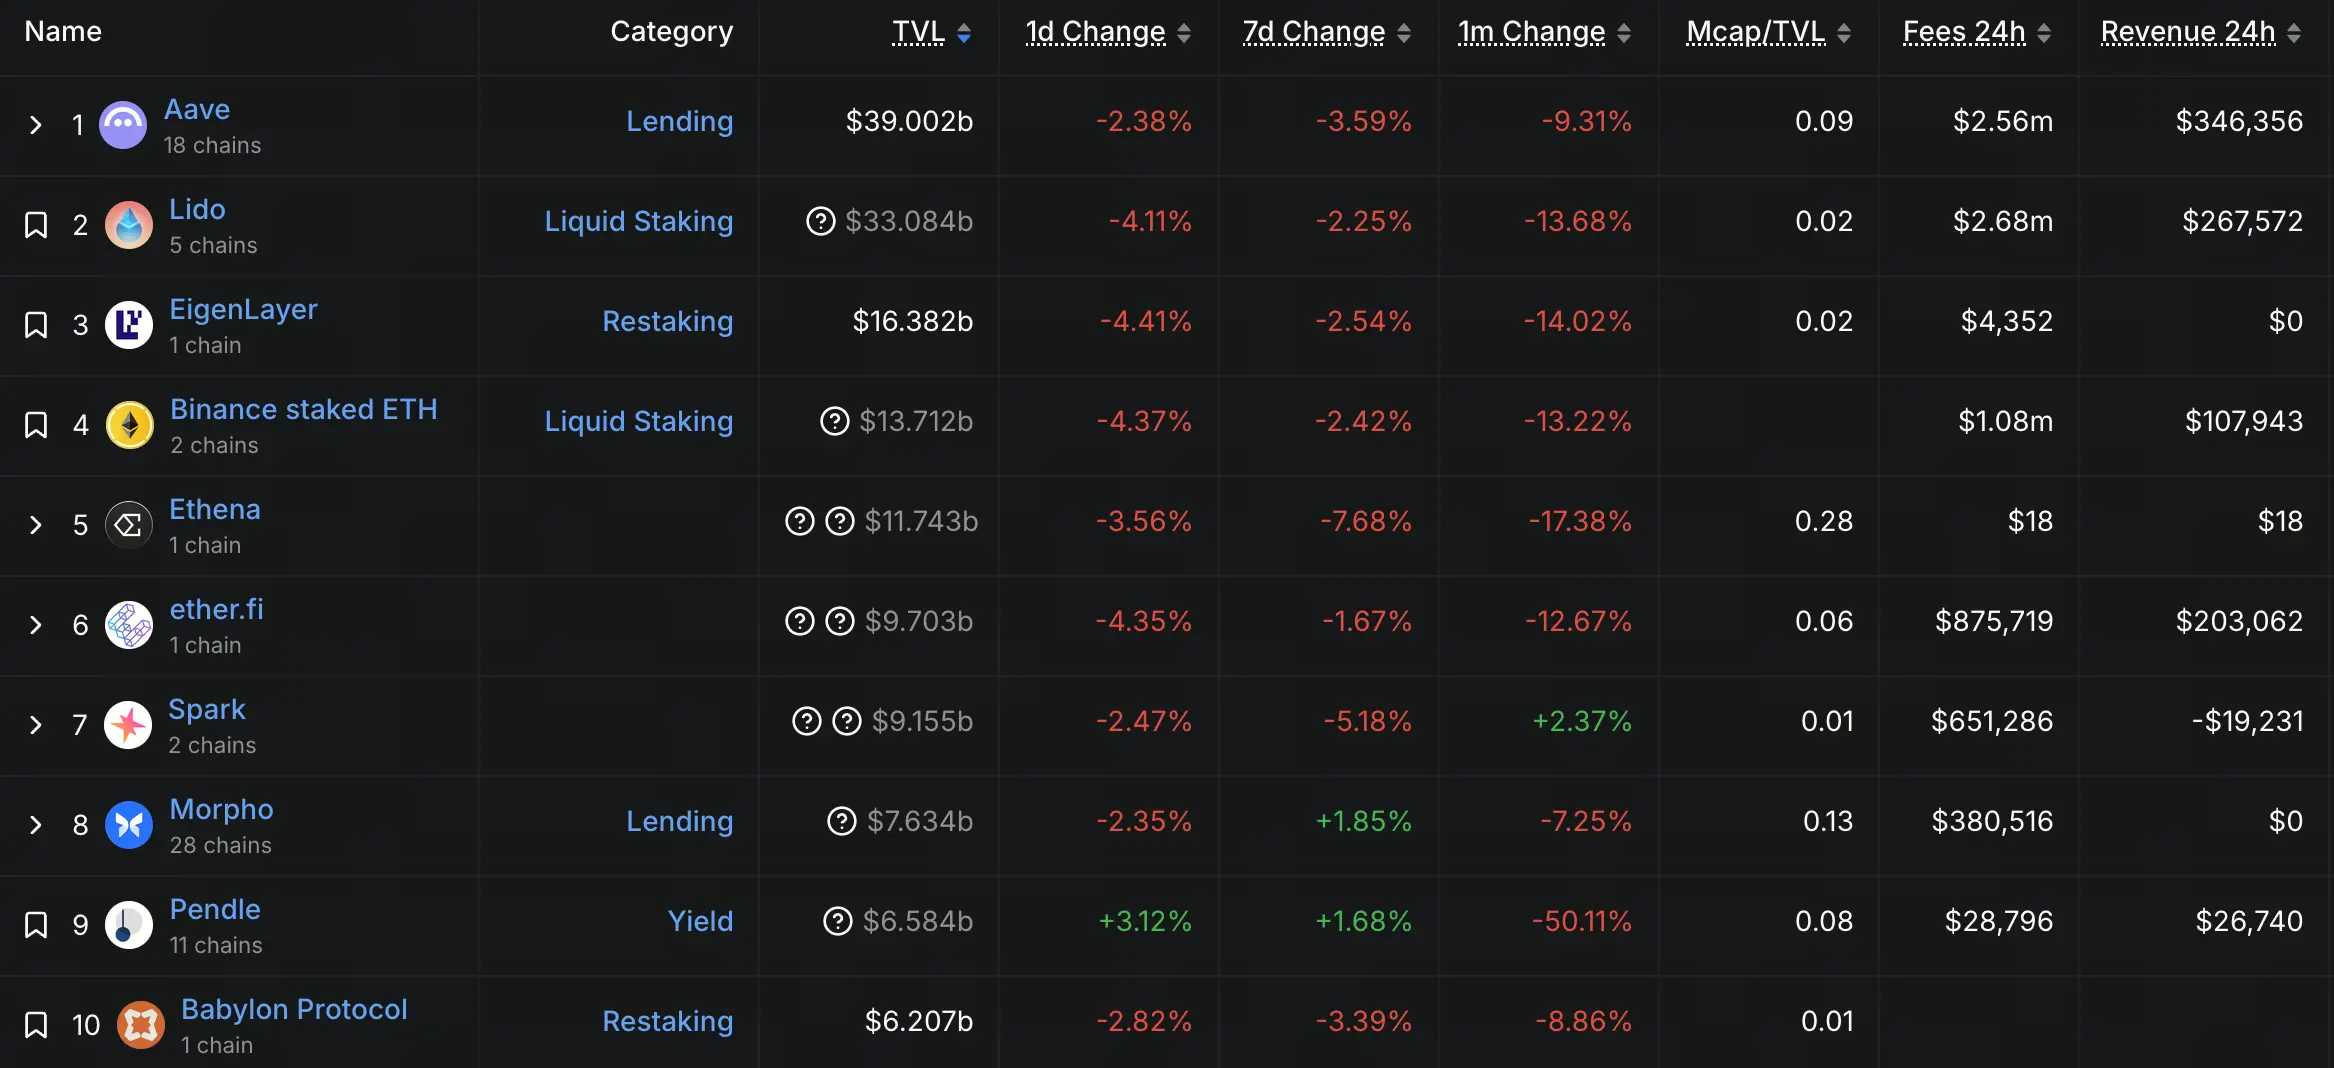Expand the ether.fi row

[36, 625]
